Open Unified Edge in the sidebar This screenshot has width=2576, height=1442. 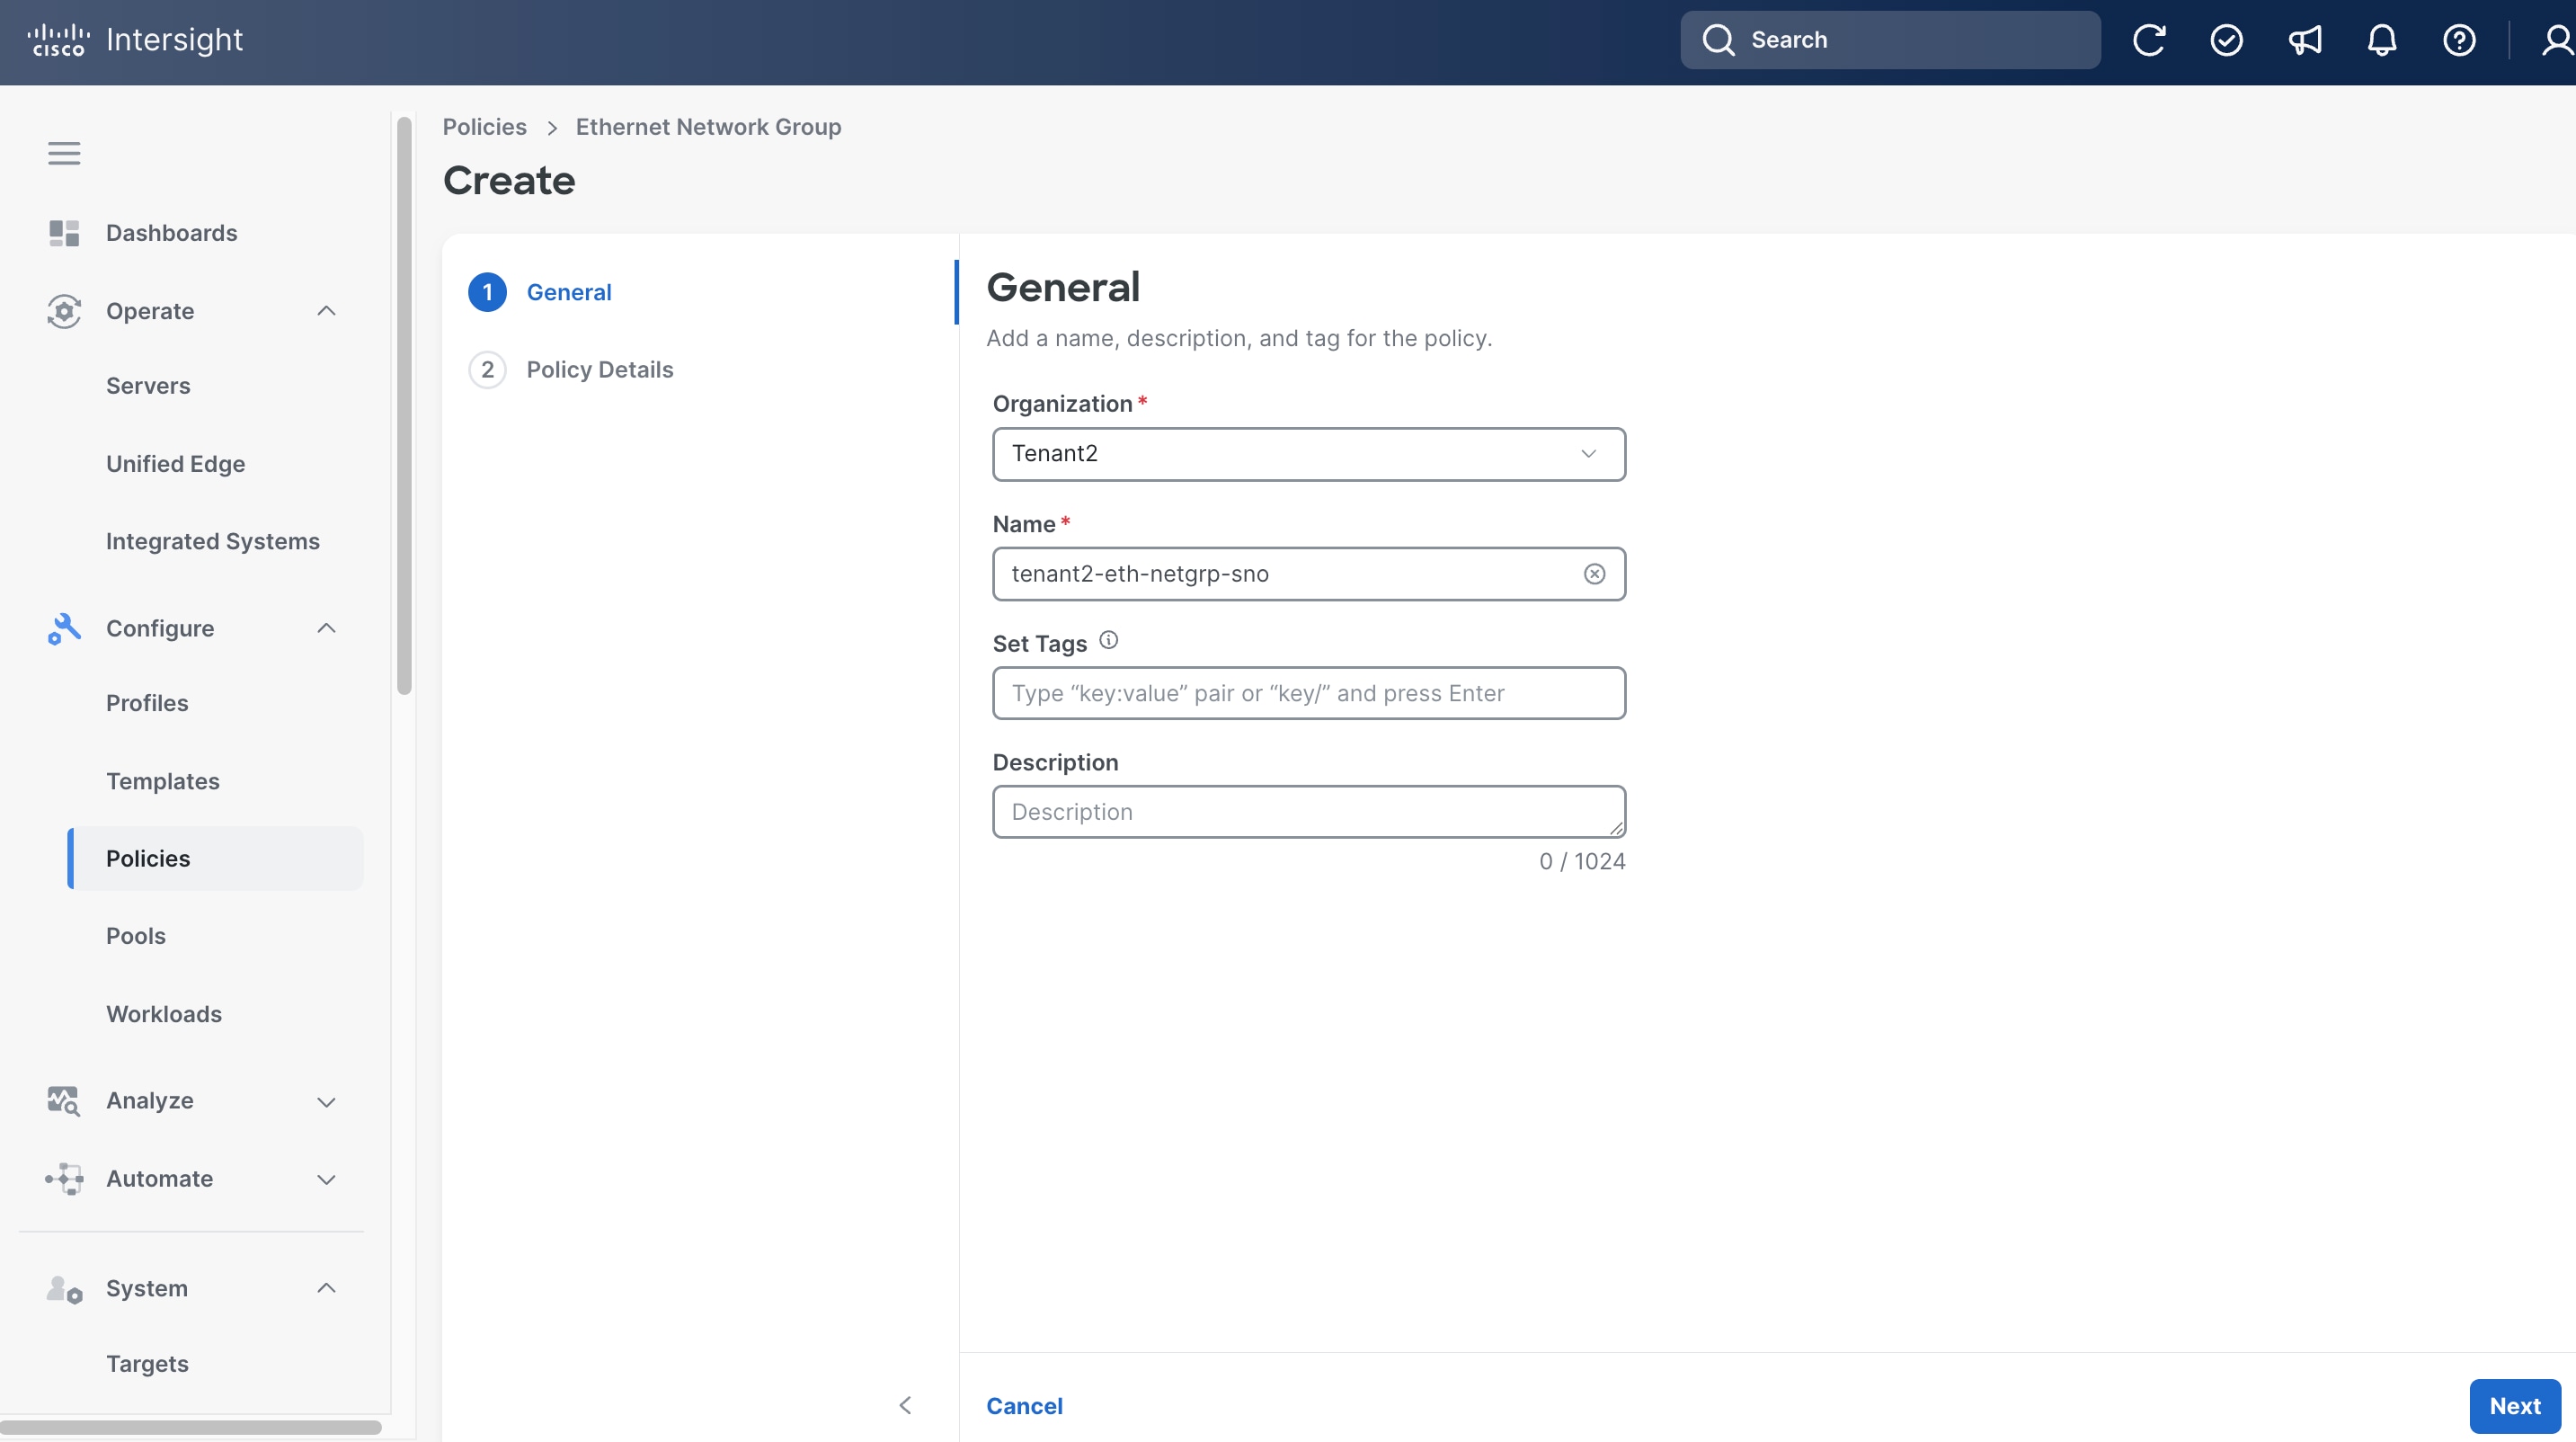[176, 464]
